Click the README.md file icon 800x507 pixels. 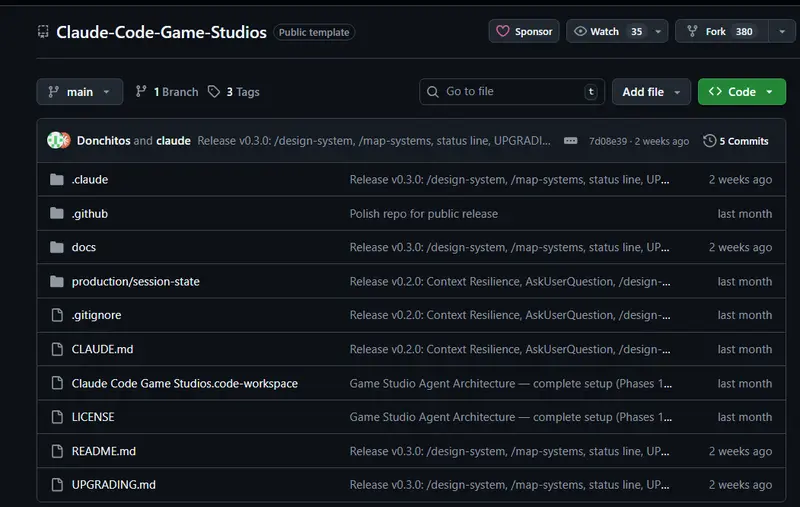coord(57,451)
